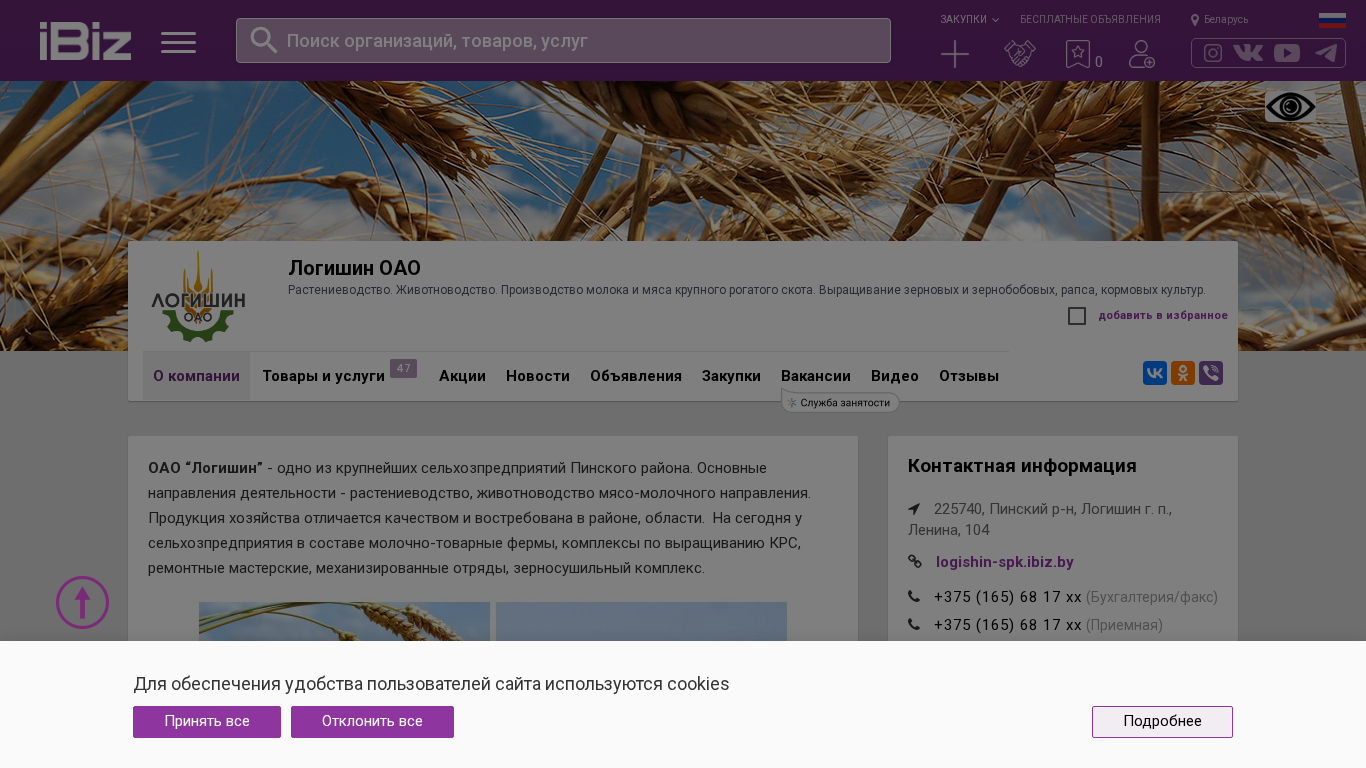Click the address text 225740, Пинский р-н
Viewport: 1366px width, 768px height.
pyautogui.click(x=1040, y=519)
